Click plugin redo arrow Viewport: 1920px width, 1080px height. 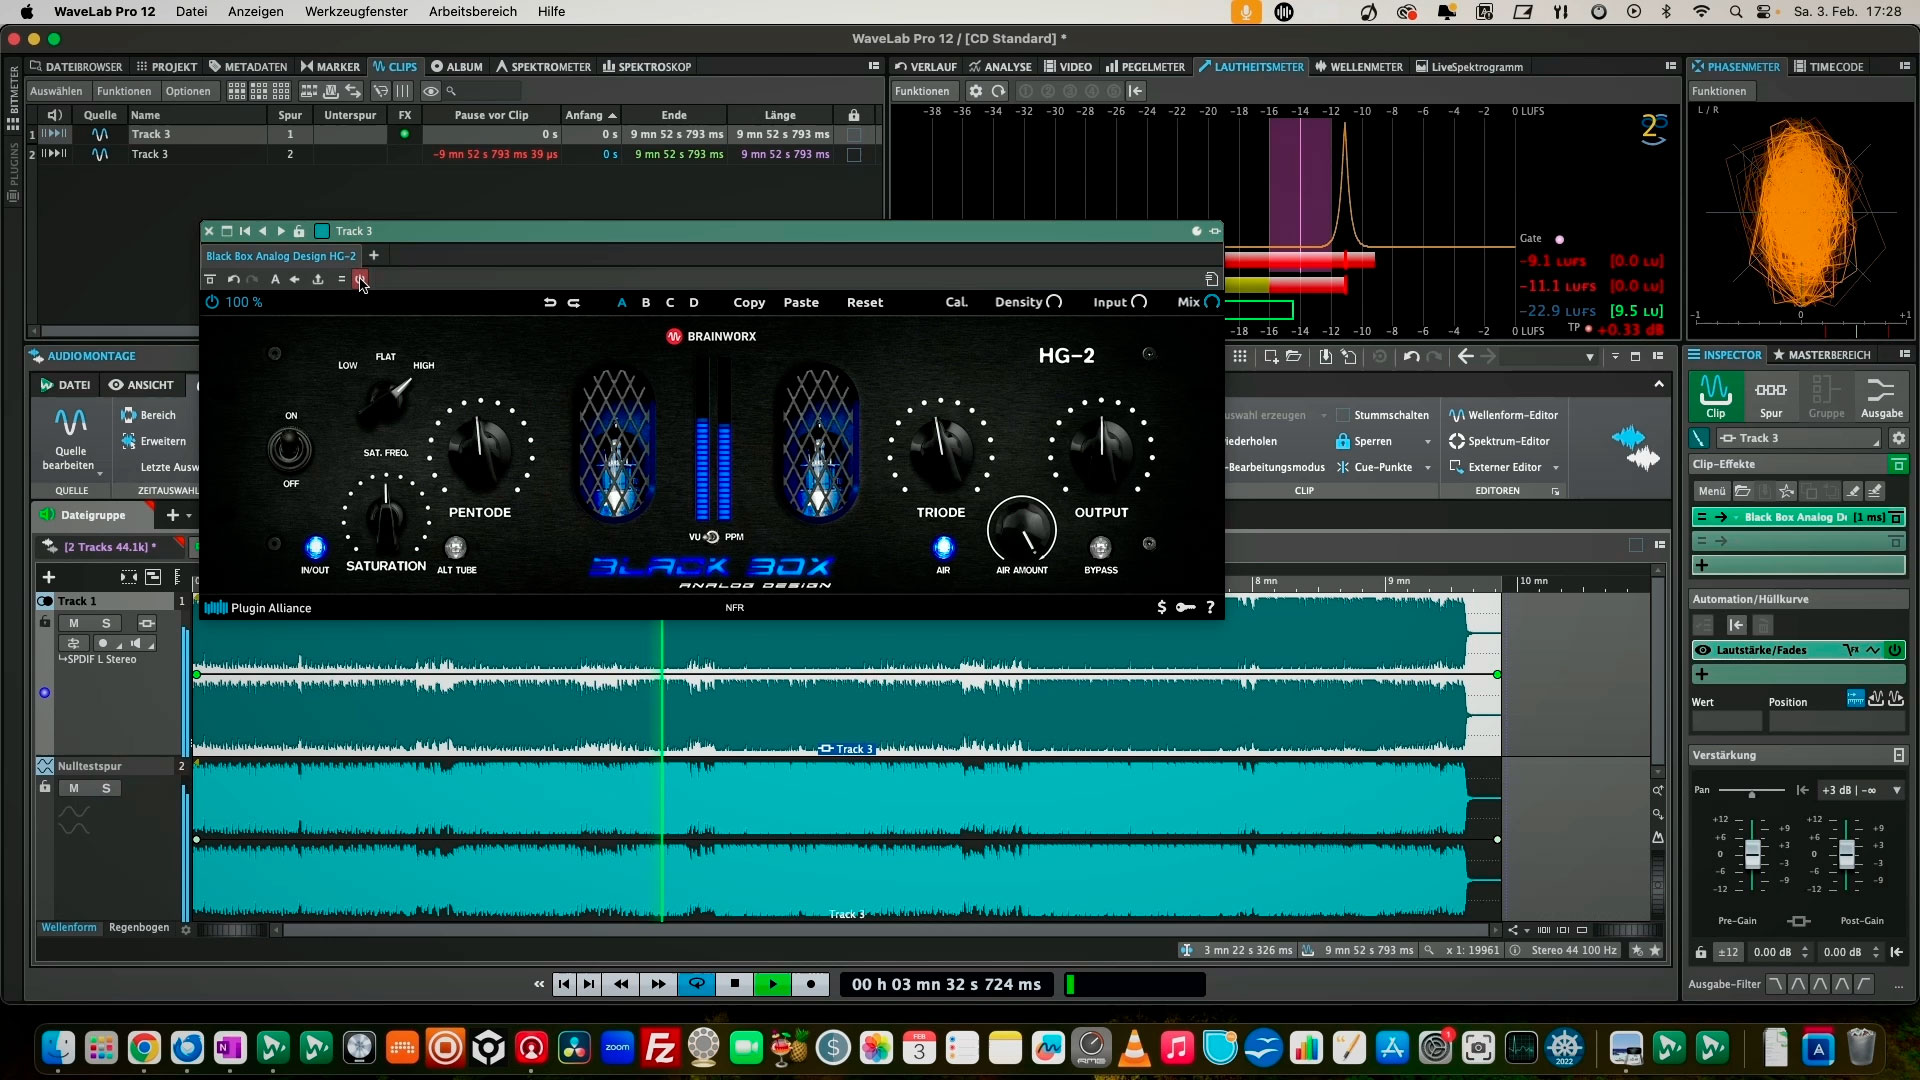(x=573, y=302)
